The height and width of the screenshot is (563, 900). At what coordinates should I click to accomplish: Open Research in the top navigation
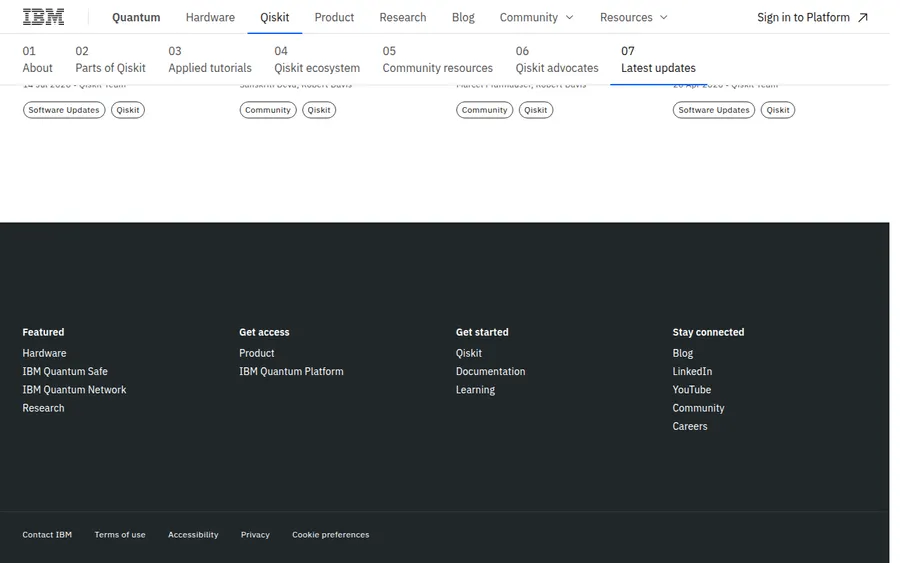(x=402, y=18)
